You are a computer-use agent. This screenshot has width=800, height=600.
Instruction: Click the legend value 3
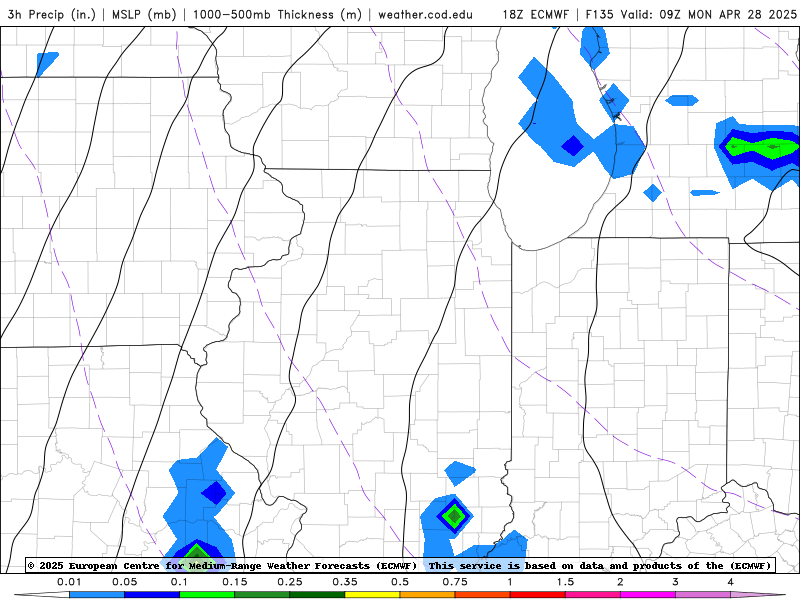[x=676, y=582]
